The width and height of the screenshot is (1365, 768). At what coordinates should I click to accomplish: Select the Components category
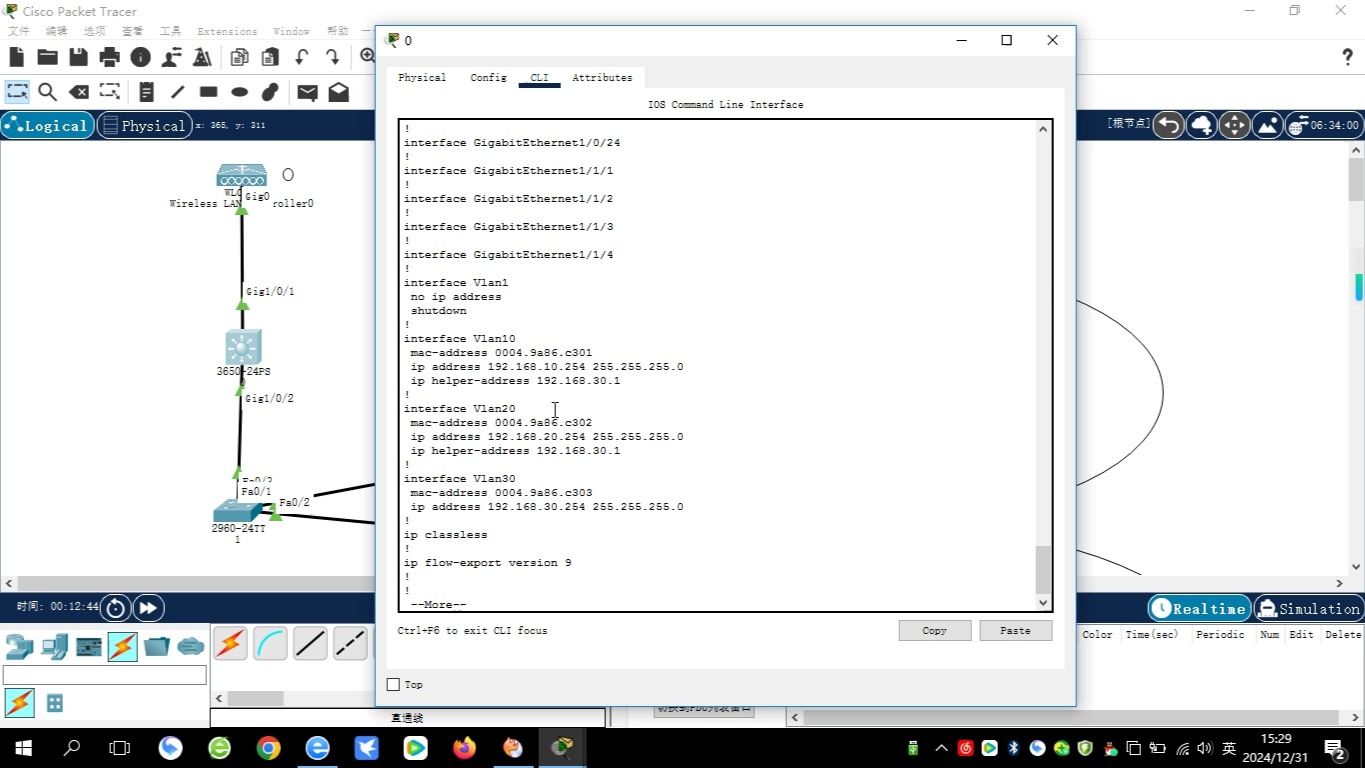(89, 647)
